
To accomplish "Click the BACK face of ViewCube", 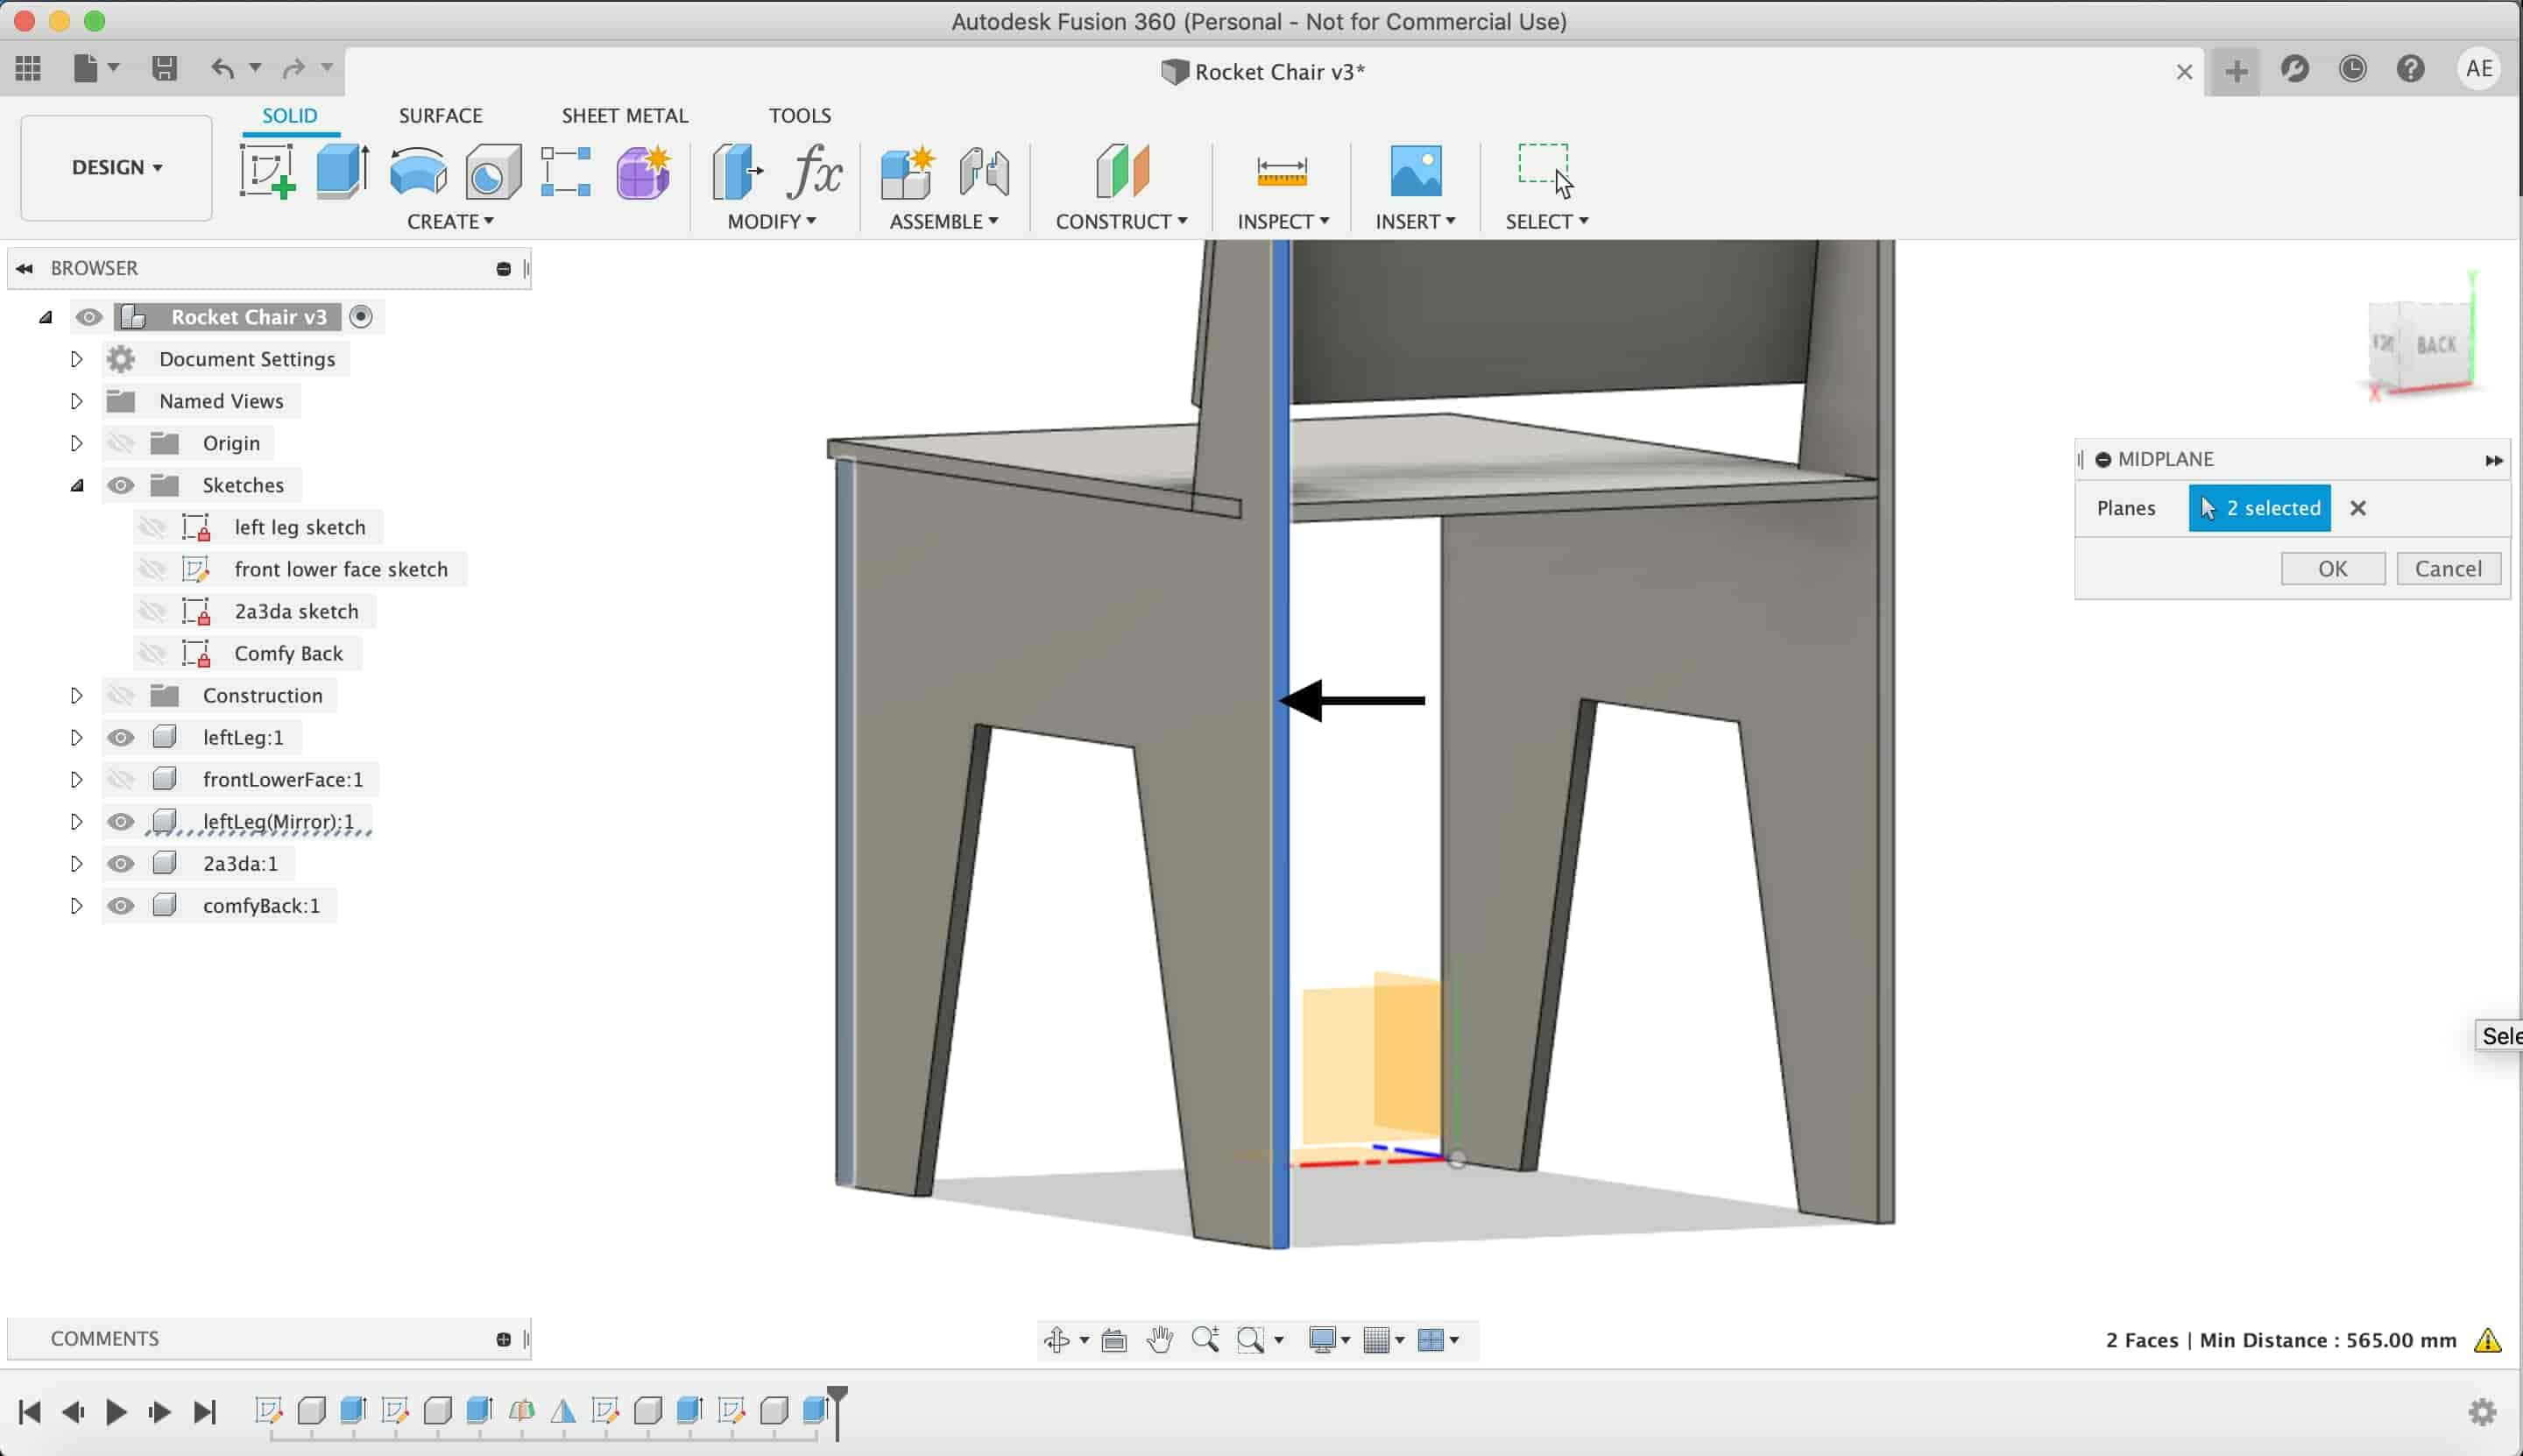I will click(2436, 345).
